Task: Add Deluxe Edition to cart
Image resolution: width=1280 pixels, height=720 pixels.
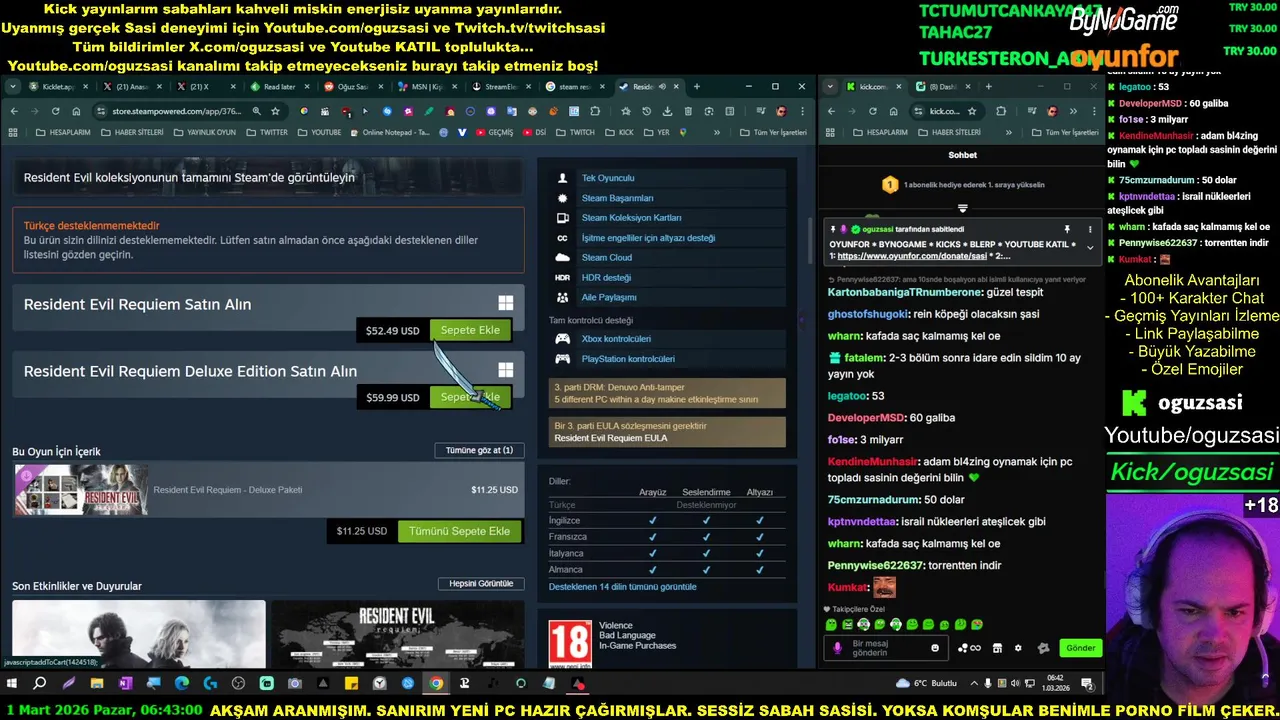Action: coord(470,397)
